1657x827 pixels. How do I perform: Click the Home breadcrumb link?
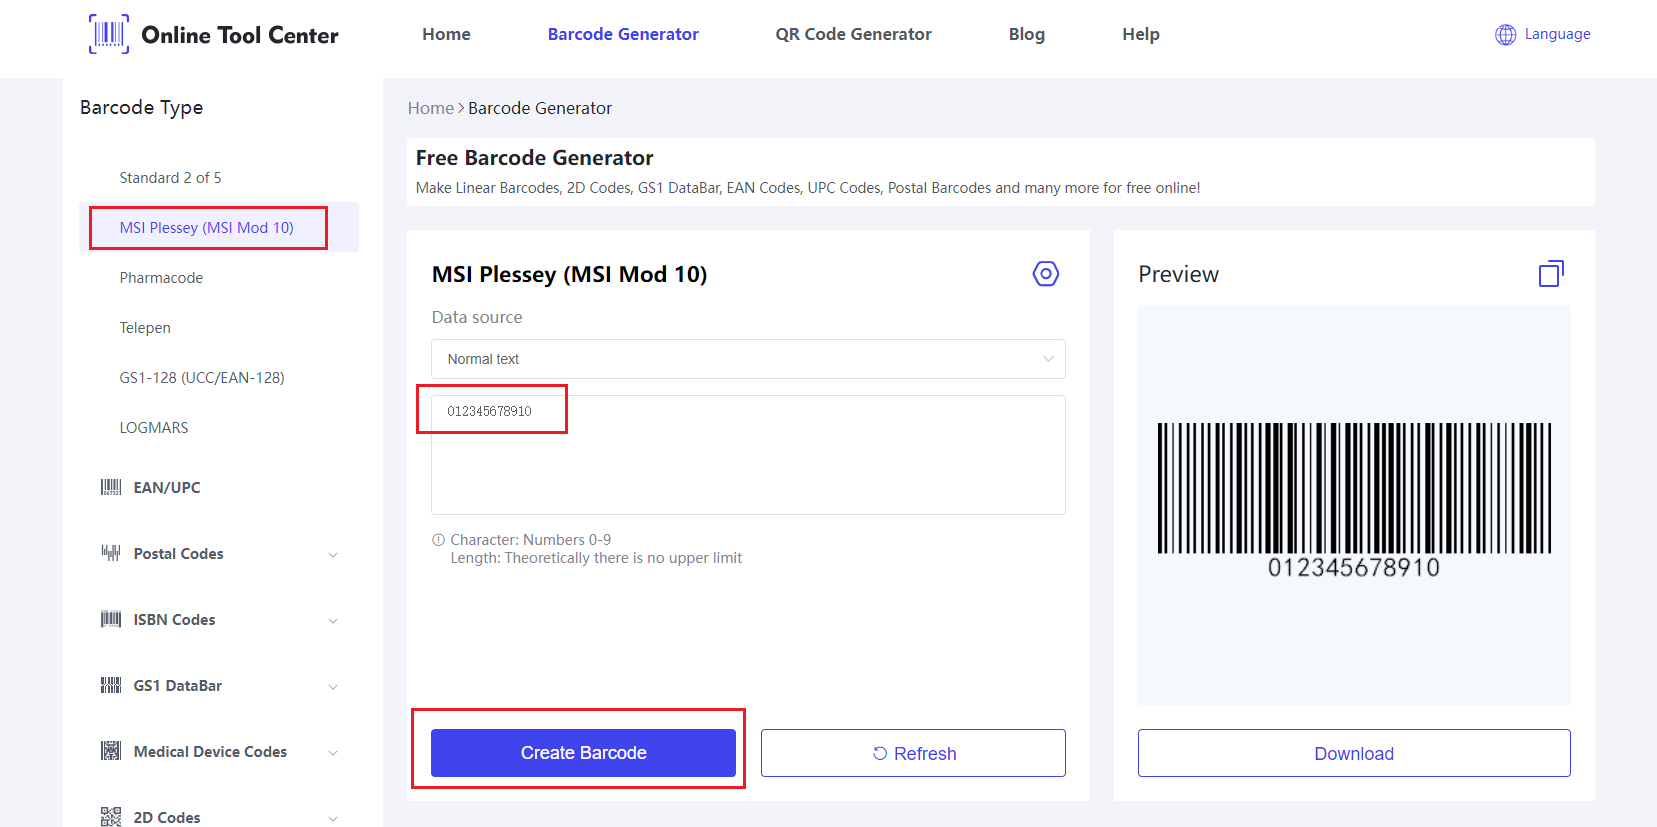pyautogui.click(x=431, y=108)
